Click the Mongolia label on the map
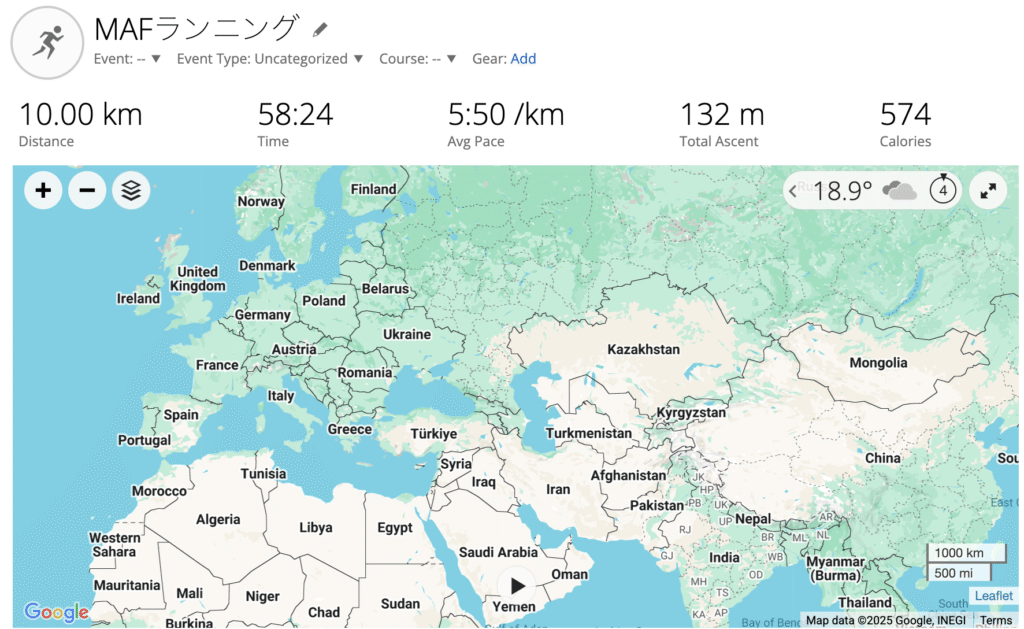Image resolution: width=1024 pixels, height=629 pixels. click(878, 363)
